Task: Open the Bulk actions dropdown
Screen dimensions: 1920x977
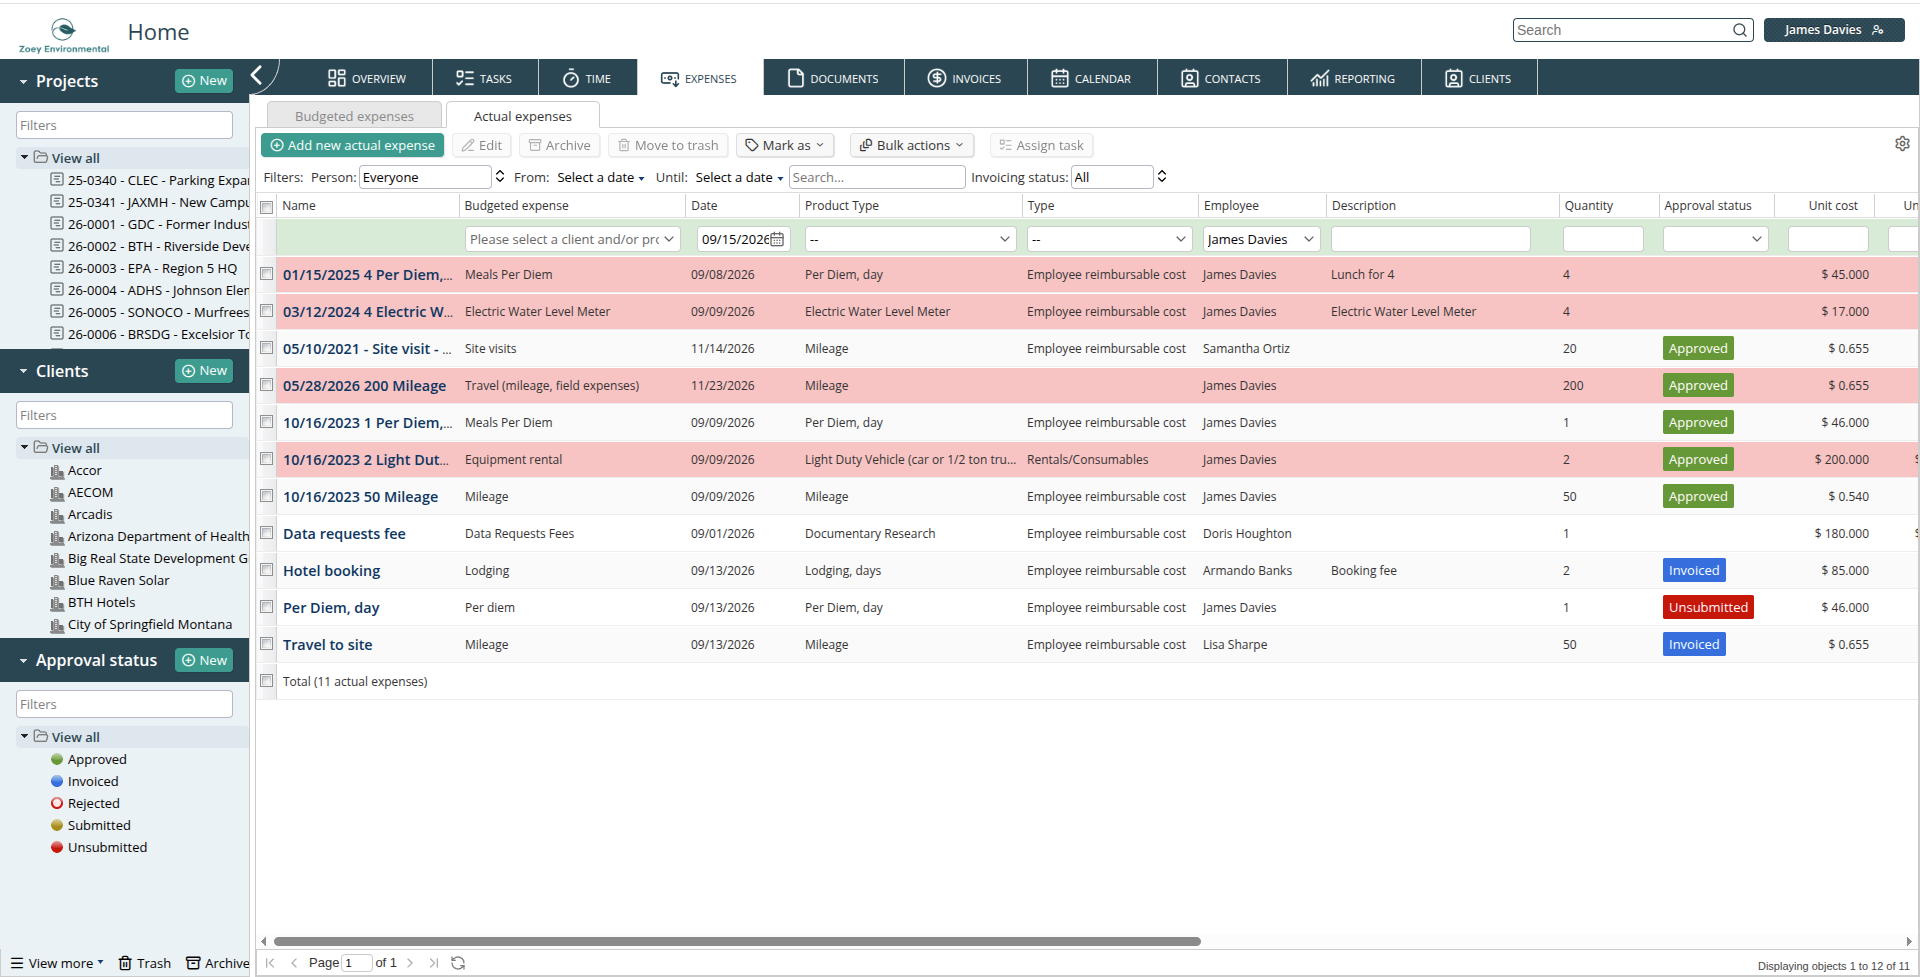Action: click(x=912, y=145)
